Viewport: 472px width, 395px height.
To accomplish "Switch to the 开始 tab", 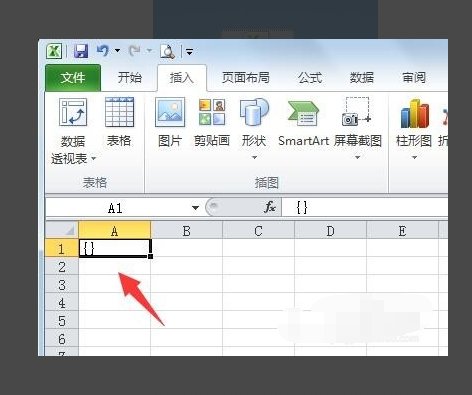I will [x=130, y=78].
